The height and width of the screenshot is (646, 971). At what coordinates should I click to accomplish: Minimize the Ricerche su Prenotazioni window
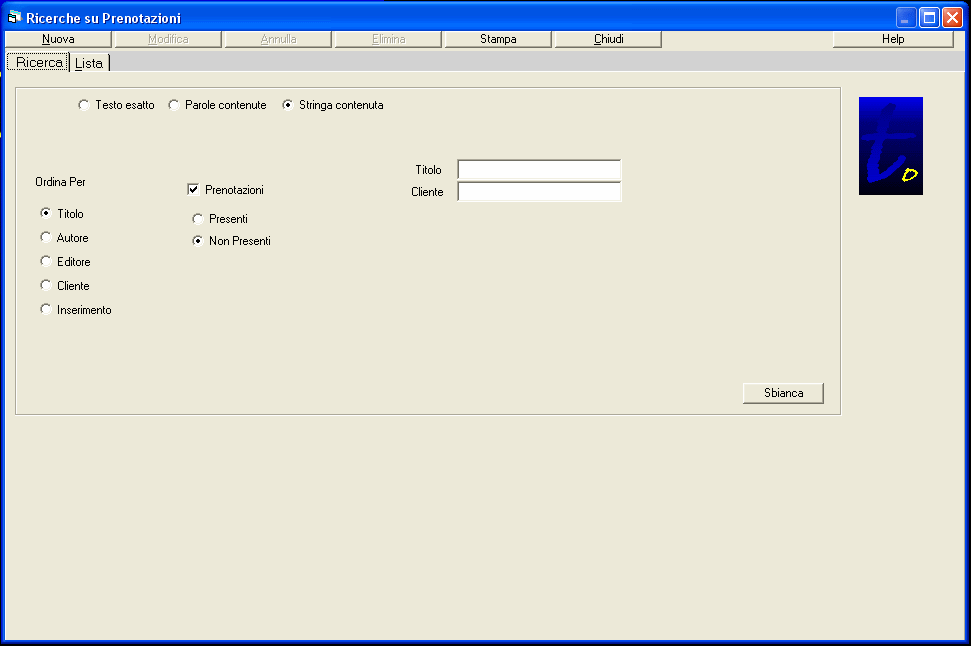905,18
